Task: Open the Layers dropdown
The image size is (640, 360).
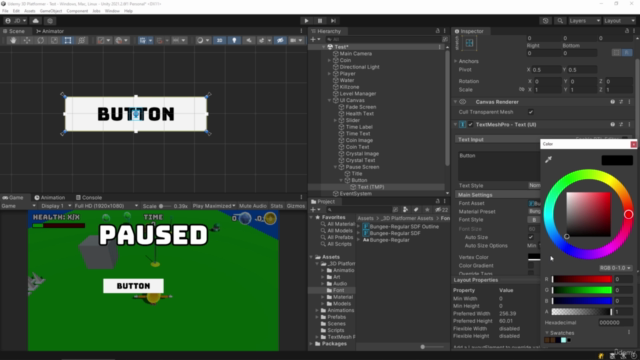Action: click(584, 21)
